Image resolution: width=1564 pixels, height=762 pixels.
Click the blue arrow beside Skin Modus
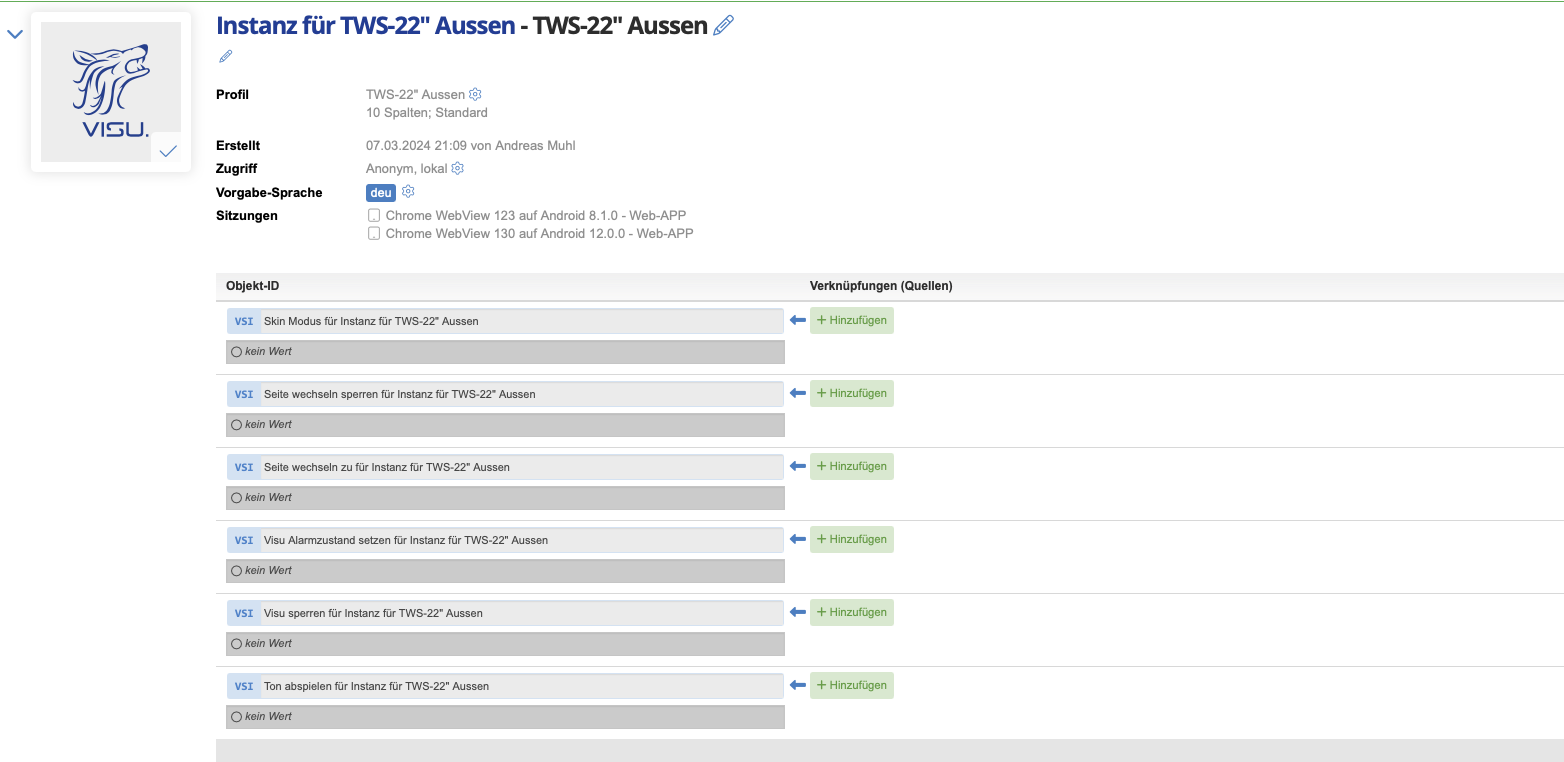coord(797,320)
